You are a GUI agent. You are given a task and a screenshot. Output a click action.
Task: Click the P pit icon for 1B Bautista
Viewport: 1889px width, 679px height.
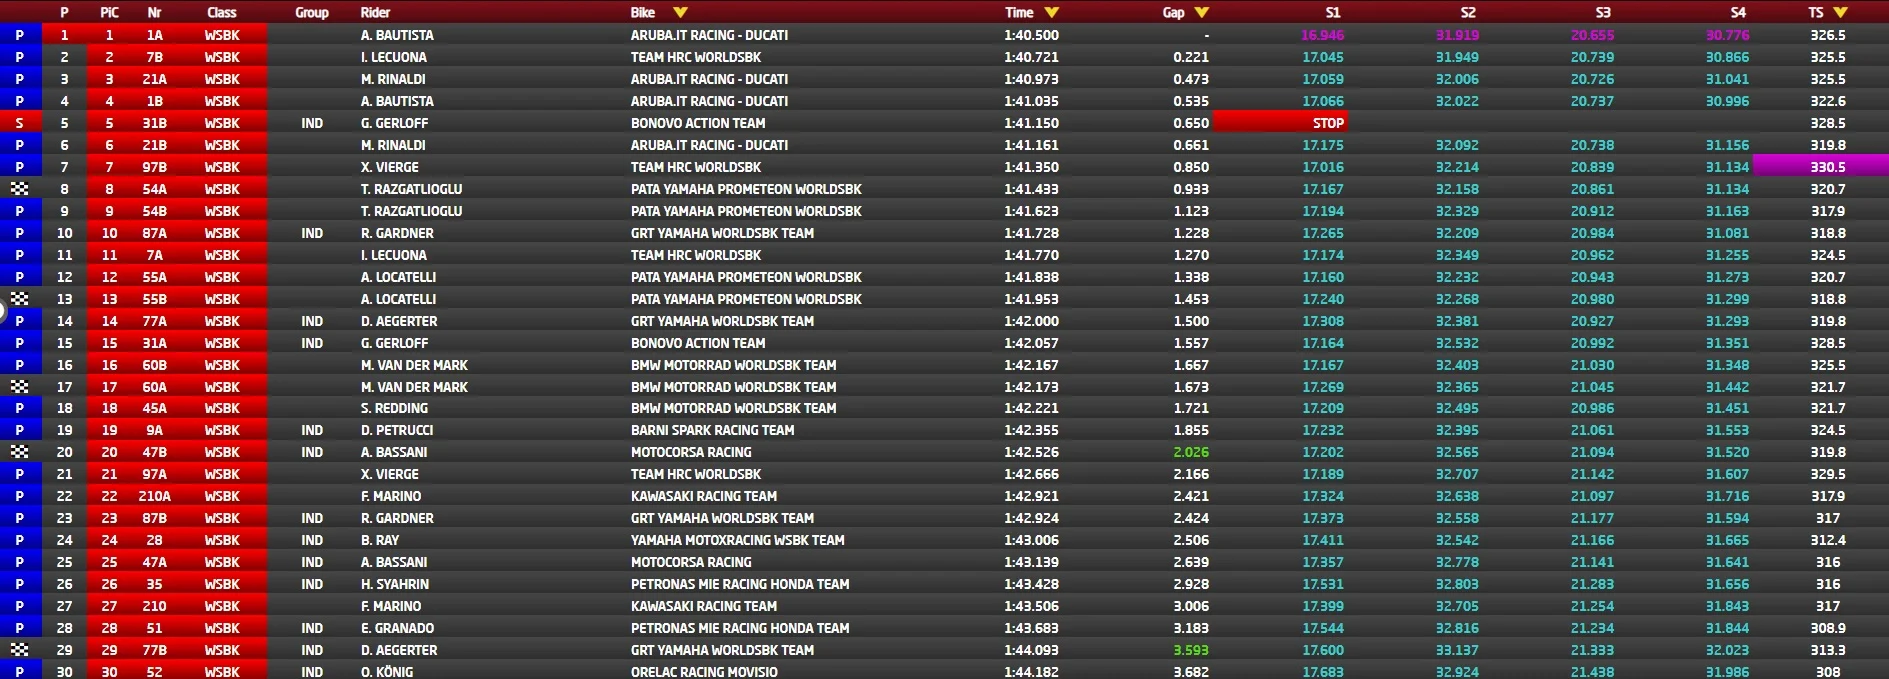point(20,101)
